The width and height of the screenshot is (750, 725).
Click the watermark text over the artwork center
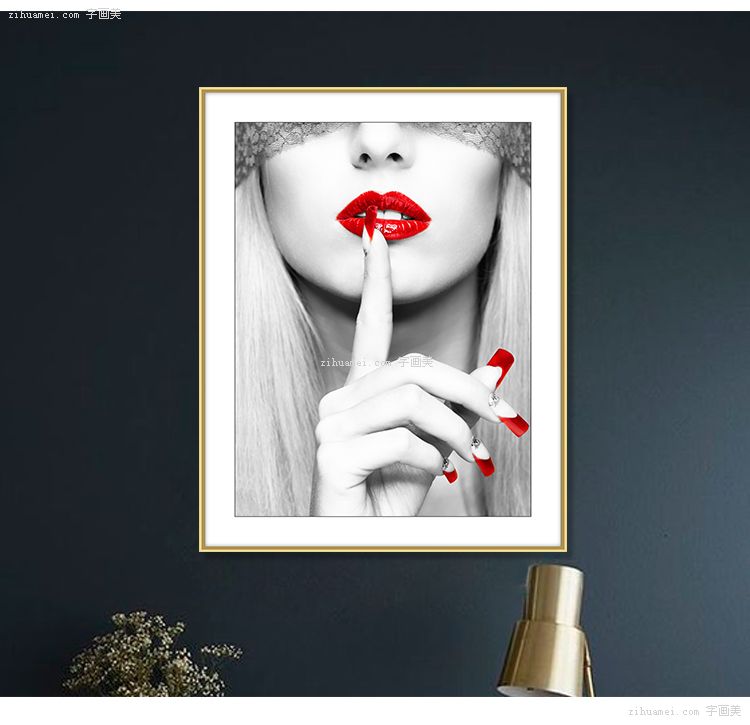[377, 362]
